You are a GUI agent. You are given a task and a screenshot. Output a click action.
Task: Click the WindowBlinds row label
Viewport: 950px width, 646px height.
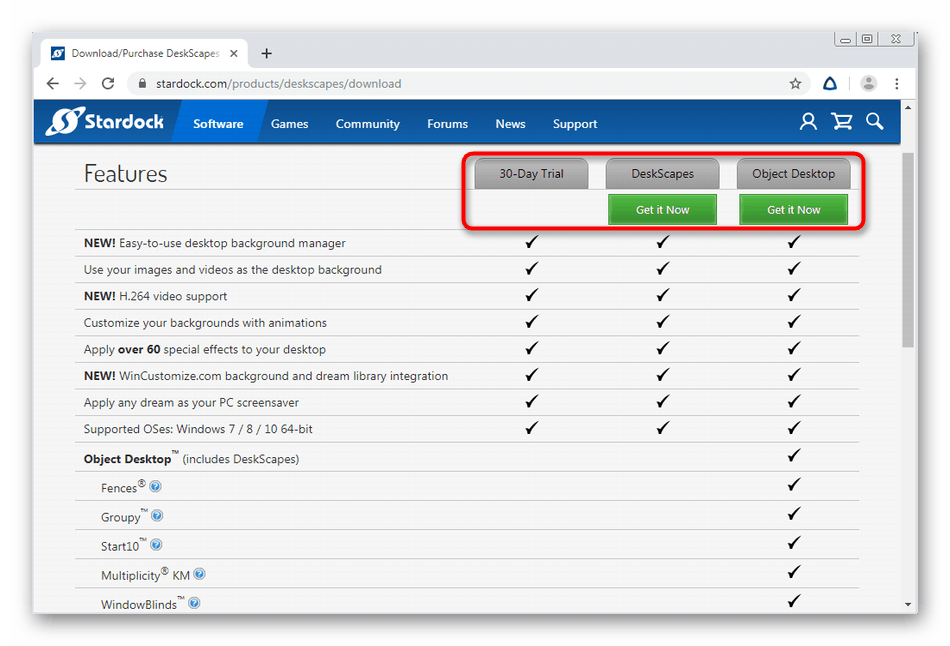pyautogui.click(x=142, y=604)
